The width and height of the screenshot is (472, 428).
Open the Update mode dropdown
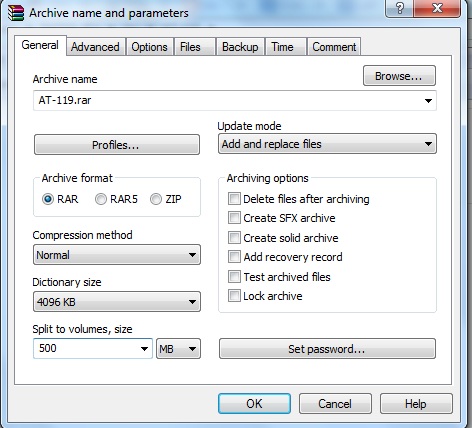coord(327,144)
